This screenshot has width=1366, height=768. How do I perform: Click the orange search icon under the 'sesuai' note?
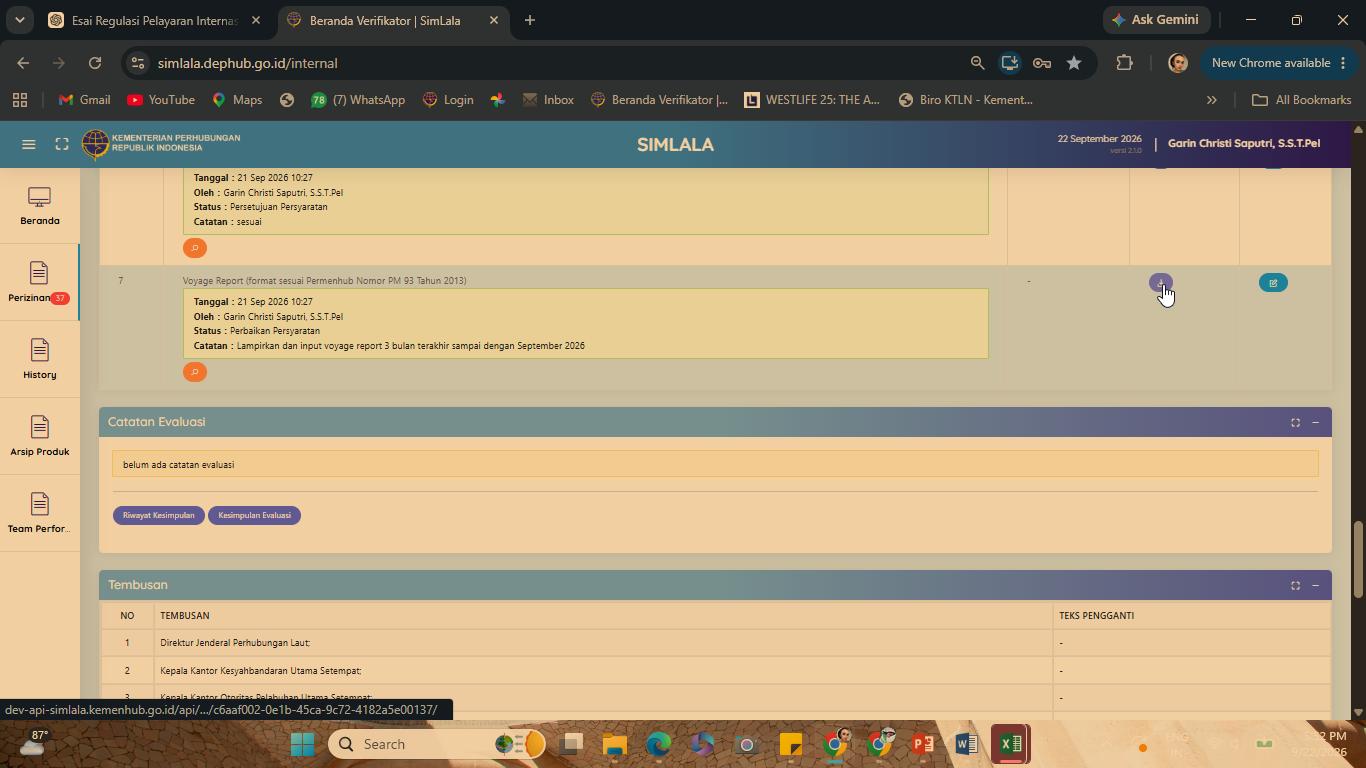tap(195, 248)
